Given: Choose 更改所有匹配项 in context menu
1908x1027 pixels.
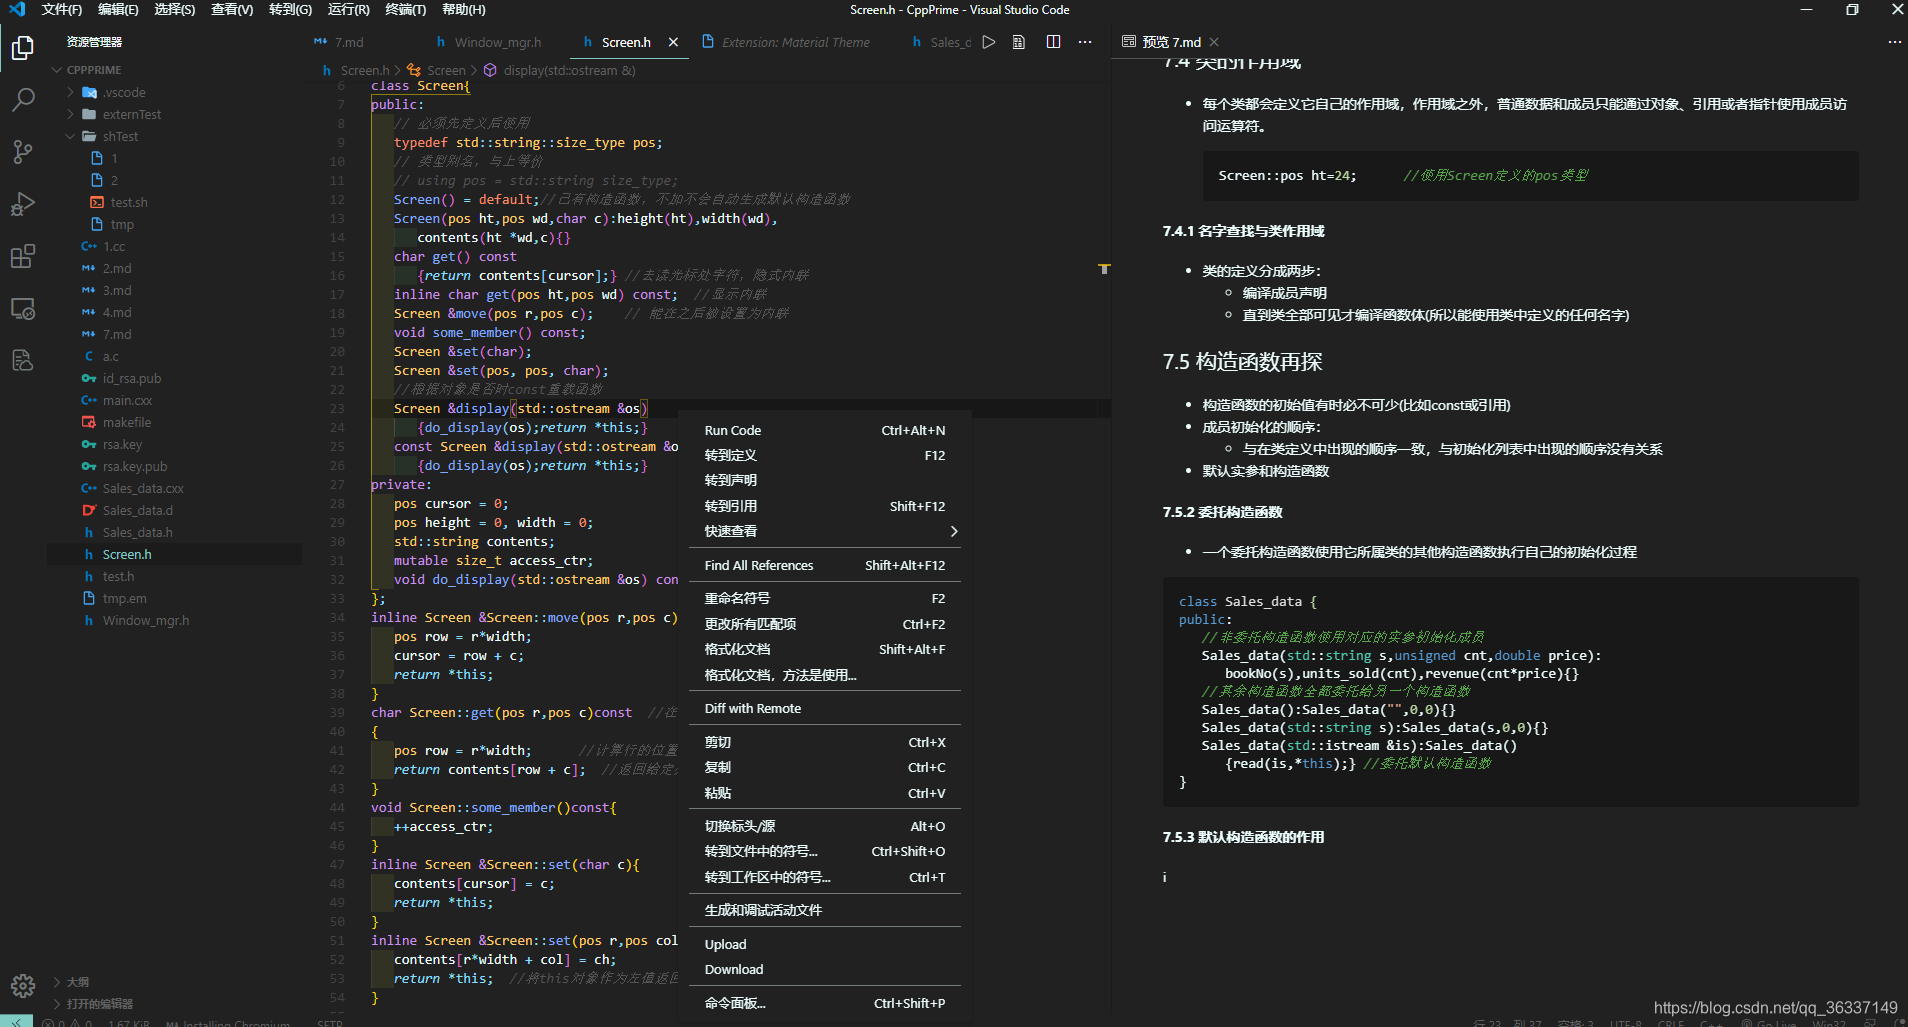Looking at the screenshot, I should (x=825, y=624).
